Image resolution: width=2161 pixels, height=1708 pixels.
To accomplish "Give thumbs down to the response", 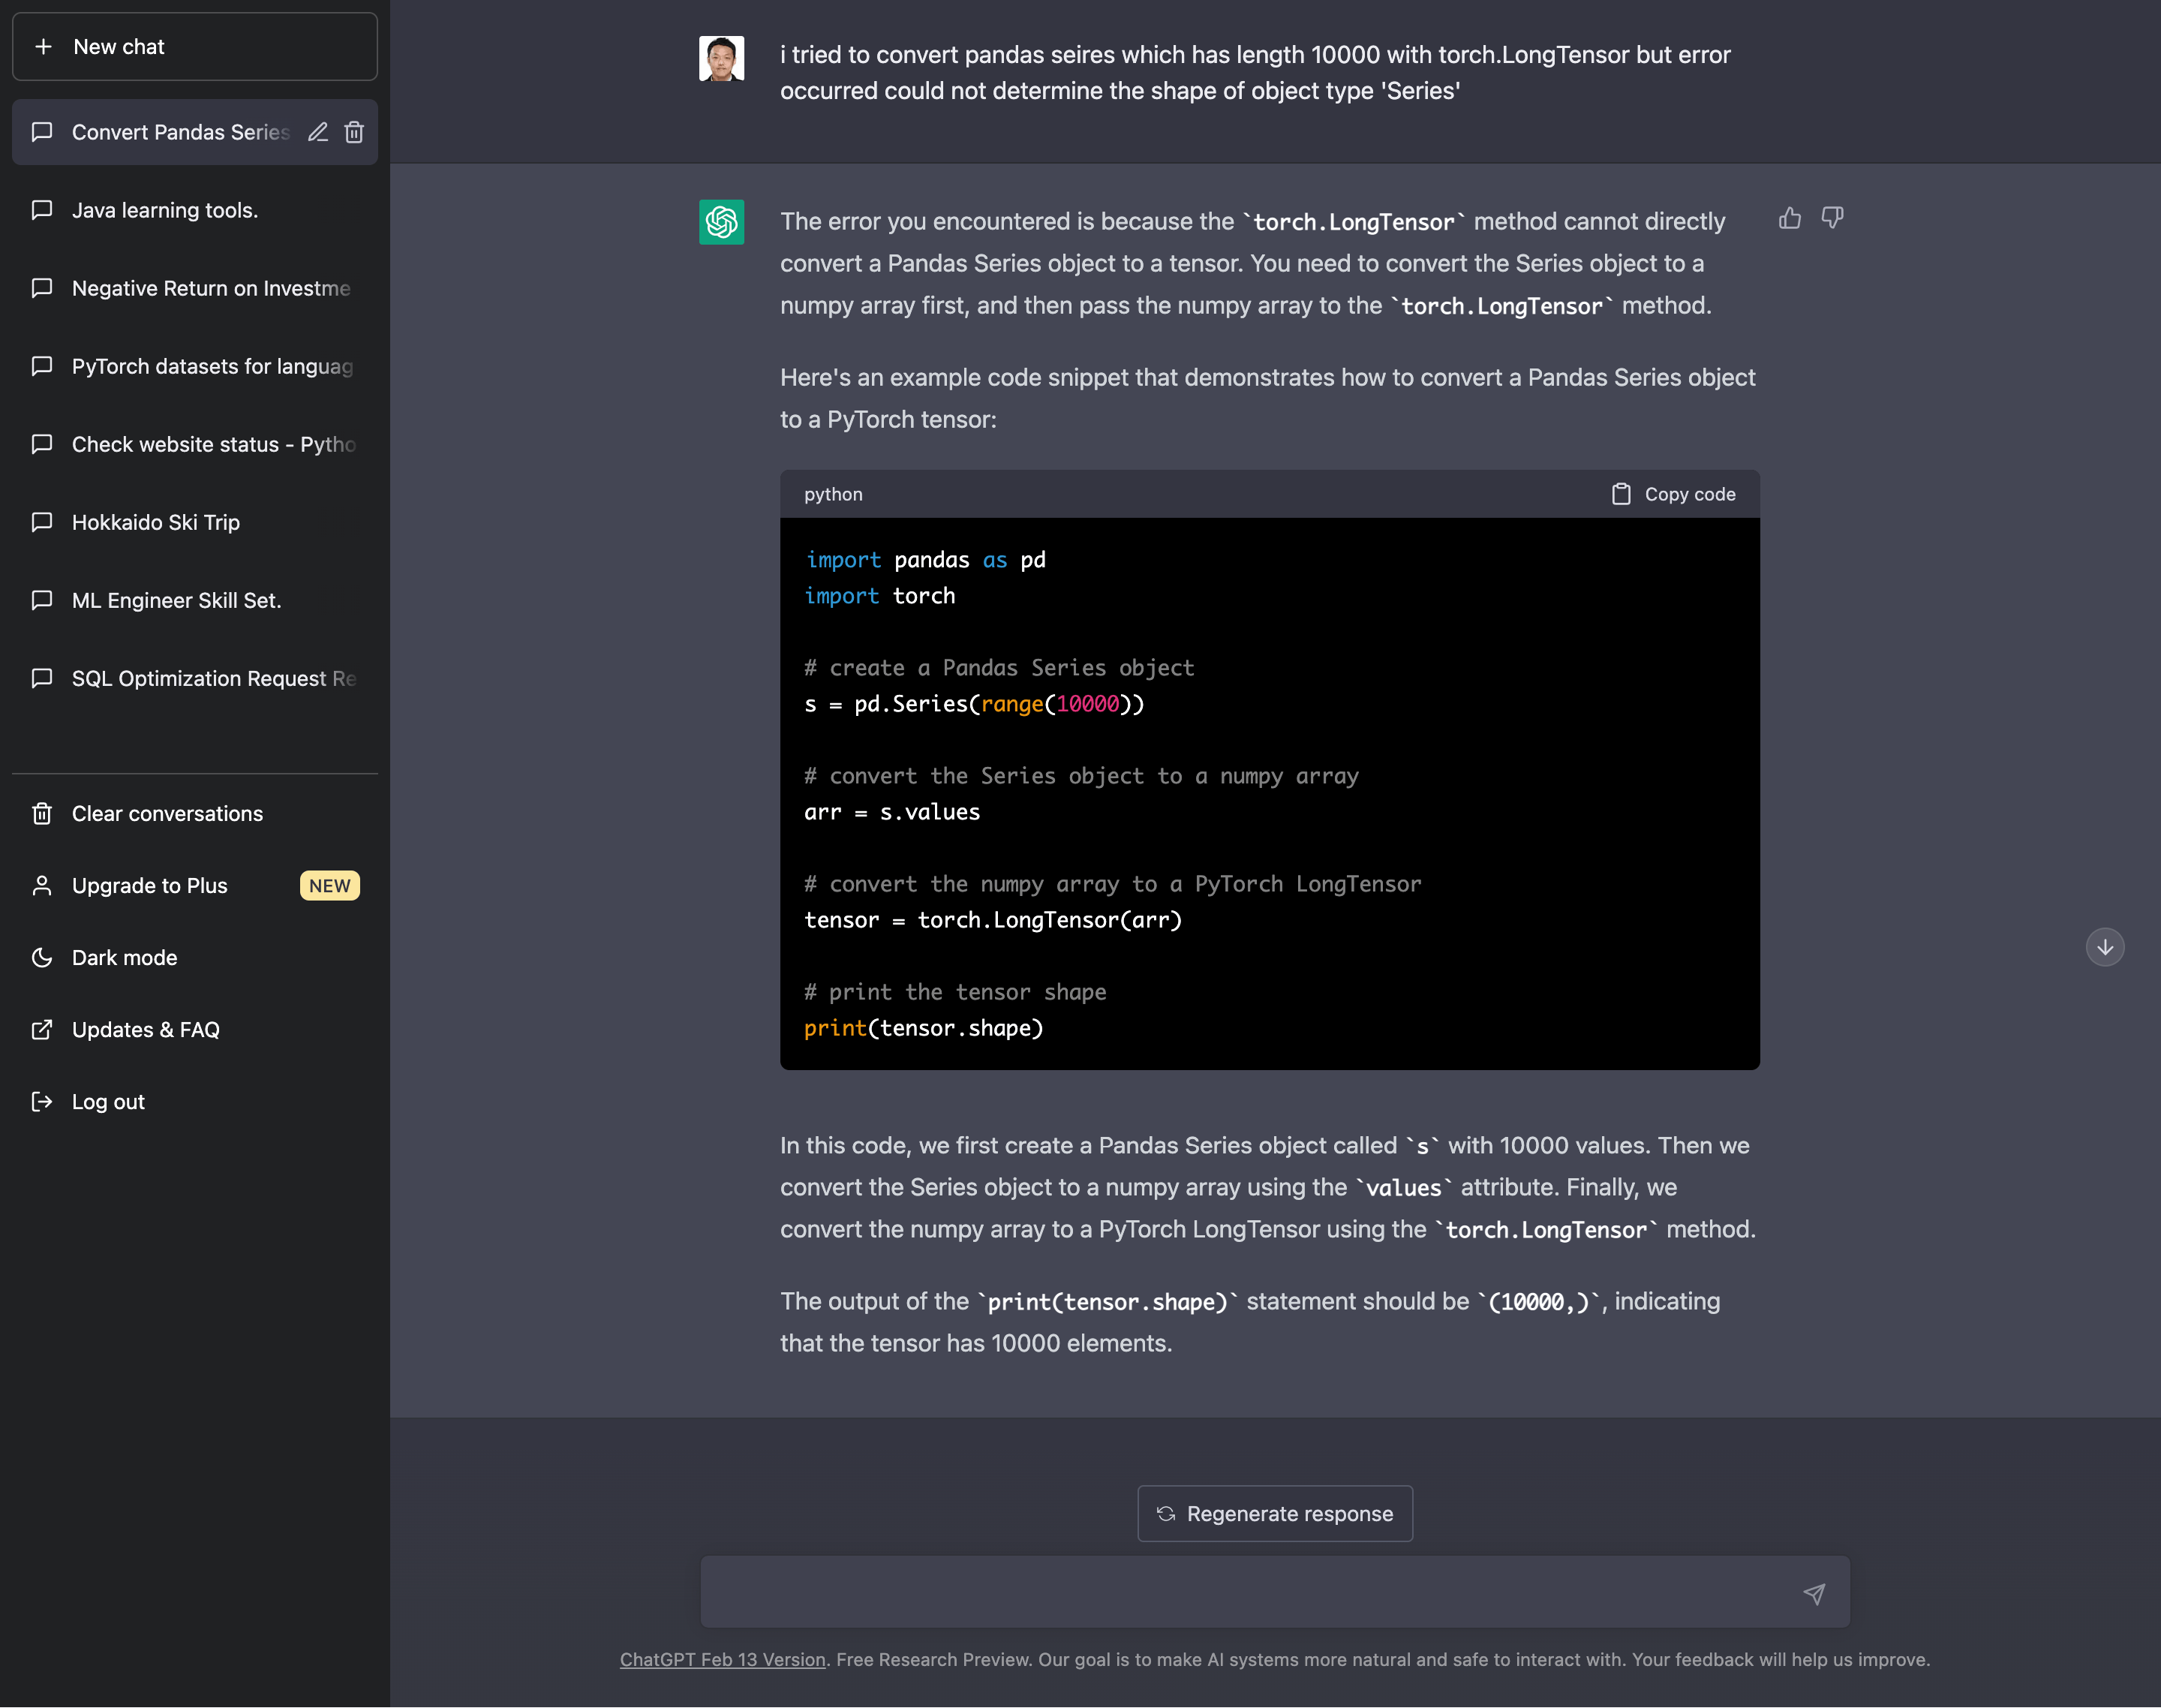I will [x=1832, y=218].
